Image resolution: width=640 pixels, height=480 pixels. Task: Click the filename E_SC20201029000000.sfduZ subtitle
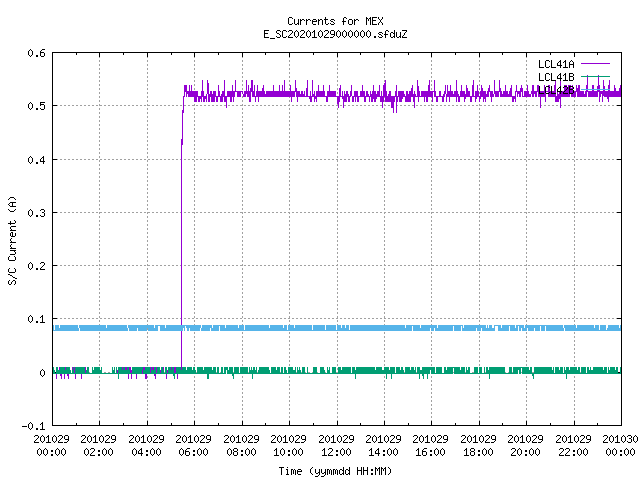point(335,34)
